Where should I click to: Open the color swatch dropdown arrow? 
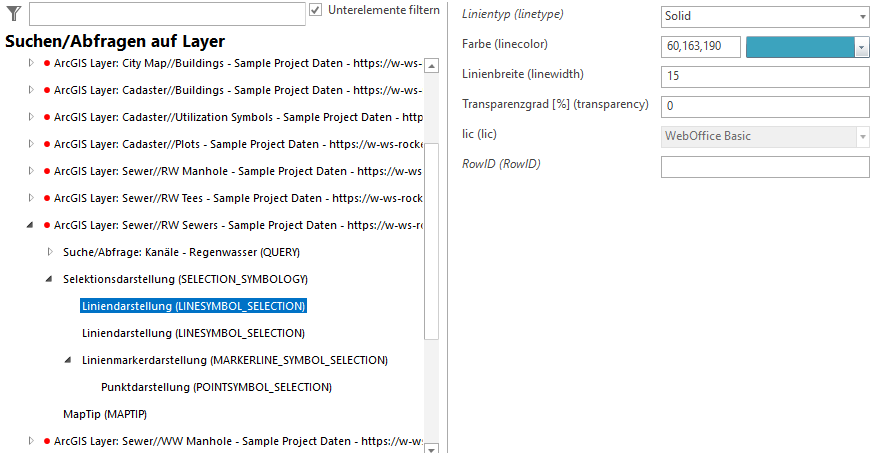tap(862, 47)
